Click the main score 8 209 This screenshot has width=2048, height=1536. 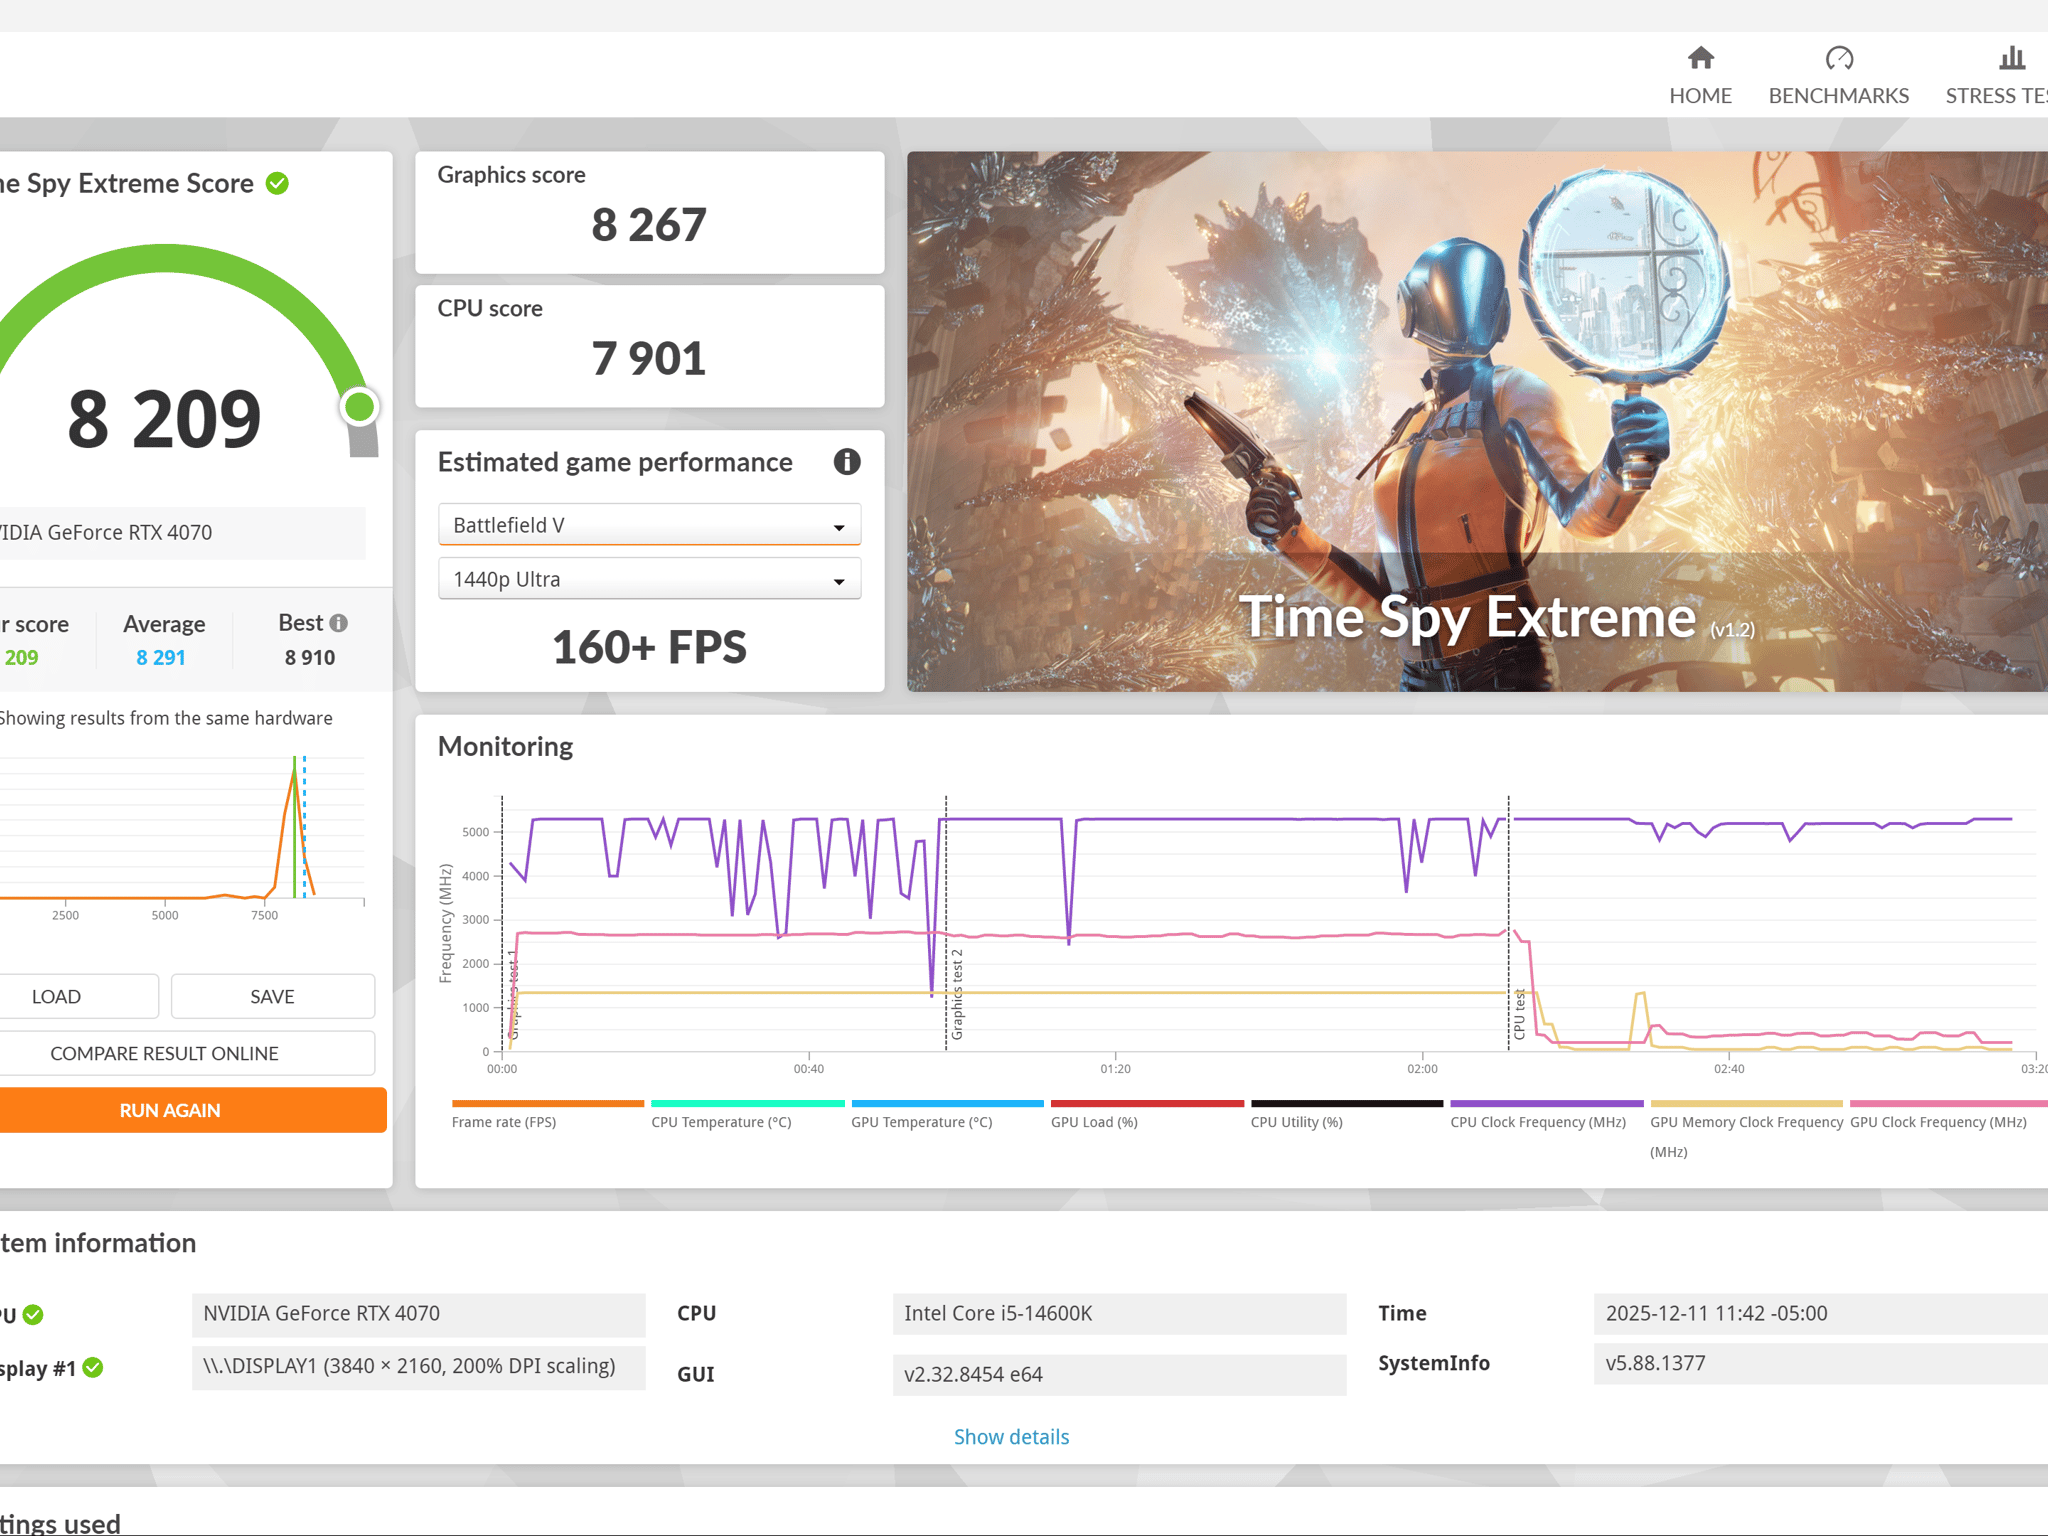click(164, 420)
